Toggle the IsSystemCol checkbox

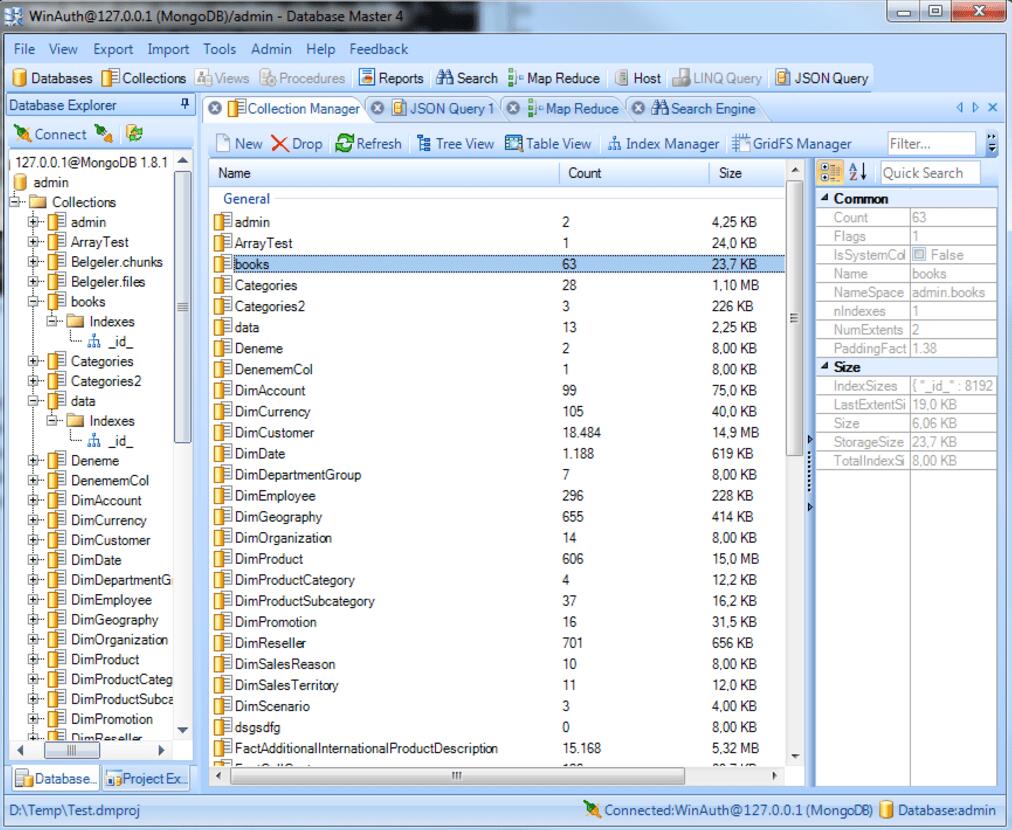tap(920, 254)
